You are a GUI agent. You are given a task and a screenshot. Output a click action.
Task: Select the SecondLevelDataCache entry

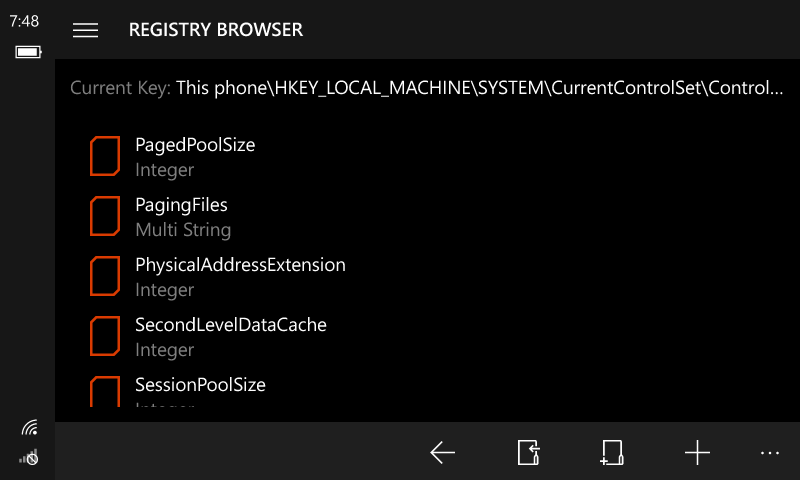tap(231, 326)
